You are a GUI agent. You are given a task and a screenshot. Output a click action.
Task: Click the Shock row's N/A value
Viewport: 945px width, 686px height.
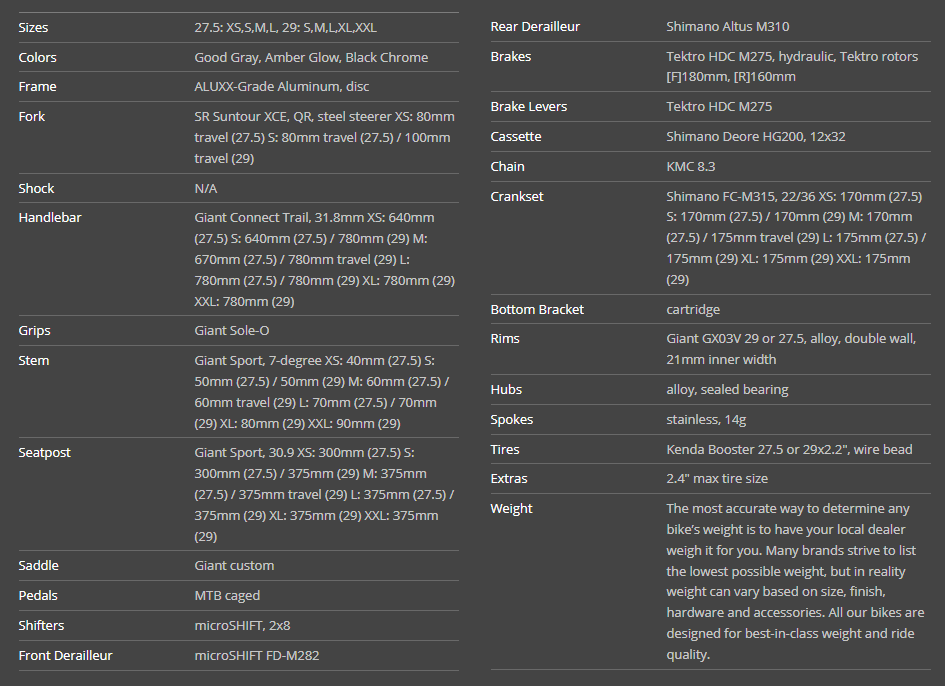pyautogui.click(x=205, y=188)
